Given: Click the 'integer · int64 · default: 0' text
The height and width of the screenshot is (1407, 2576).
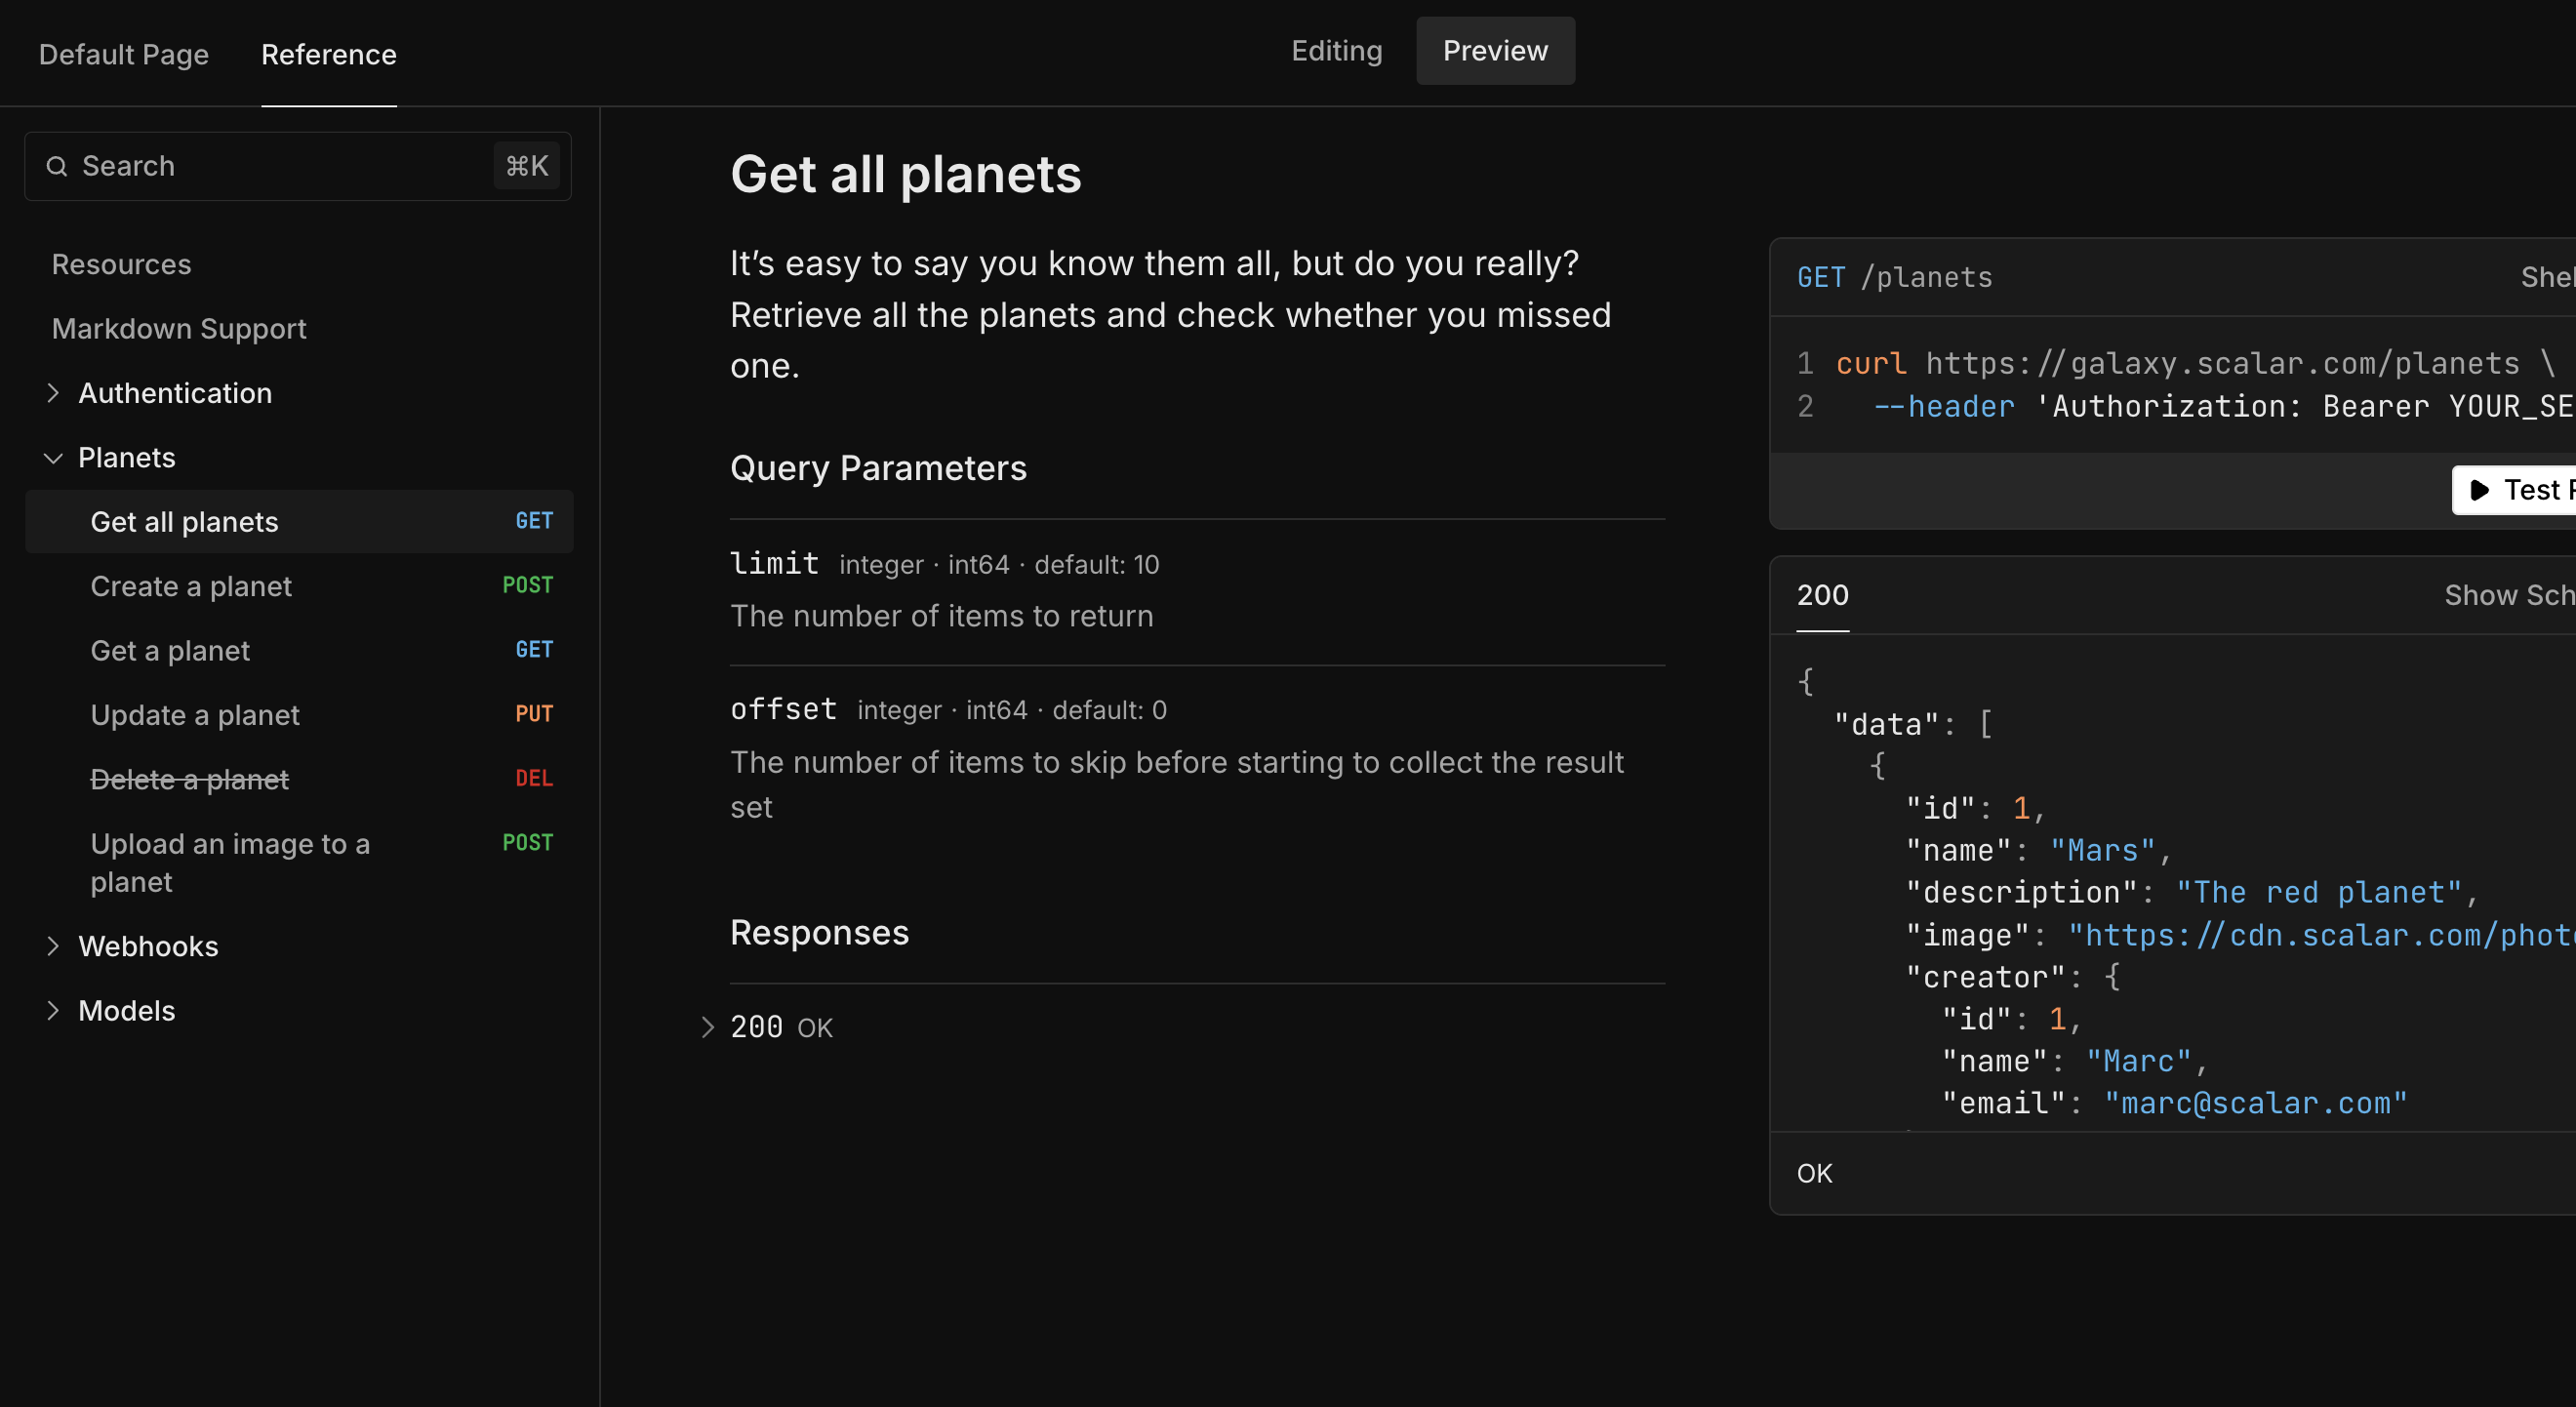Looking at the screenshot, I should click(x=1012, y=710).
